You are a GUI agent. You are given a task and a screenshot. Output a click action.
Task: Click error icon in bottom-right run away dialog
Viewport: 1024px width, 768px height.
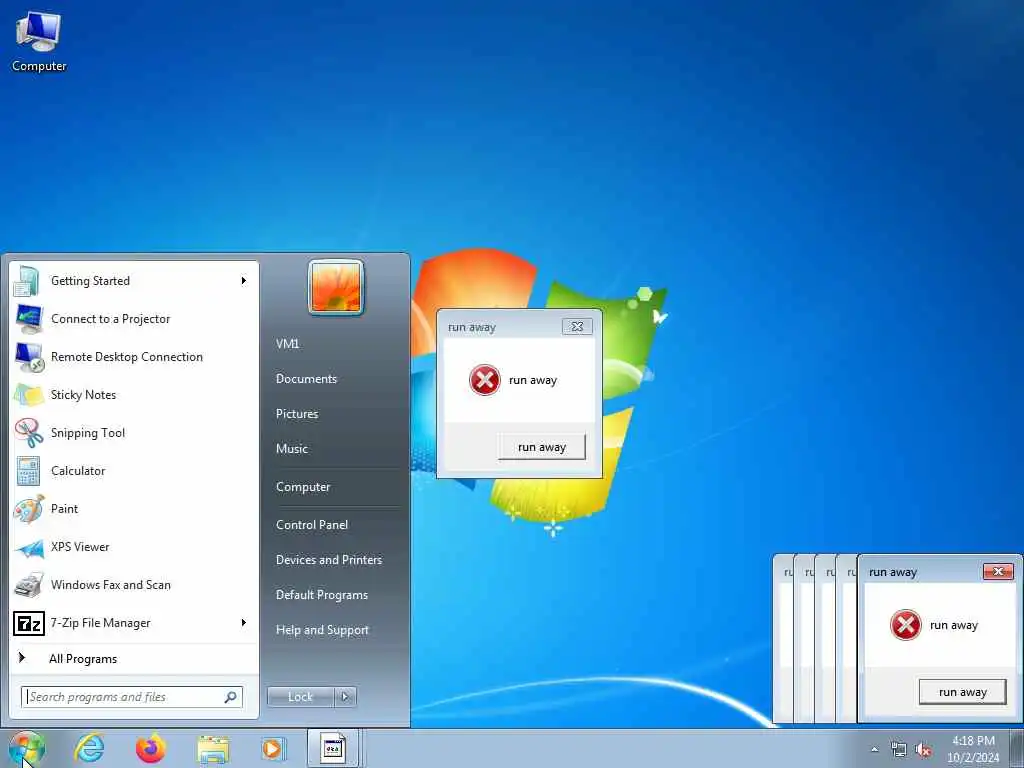(x=906, y=625)
